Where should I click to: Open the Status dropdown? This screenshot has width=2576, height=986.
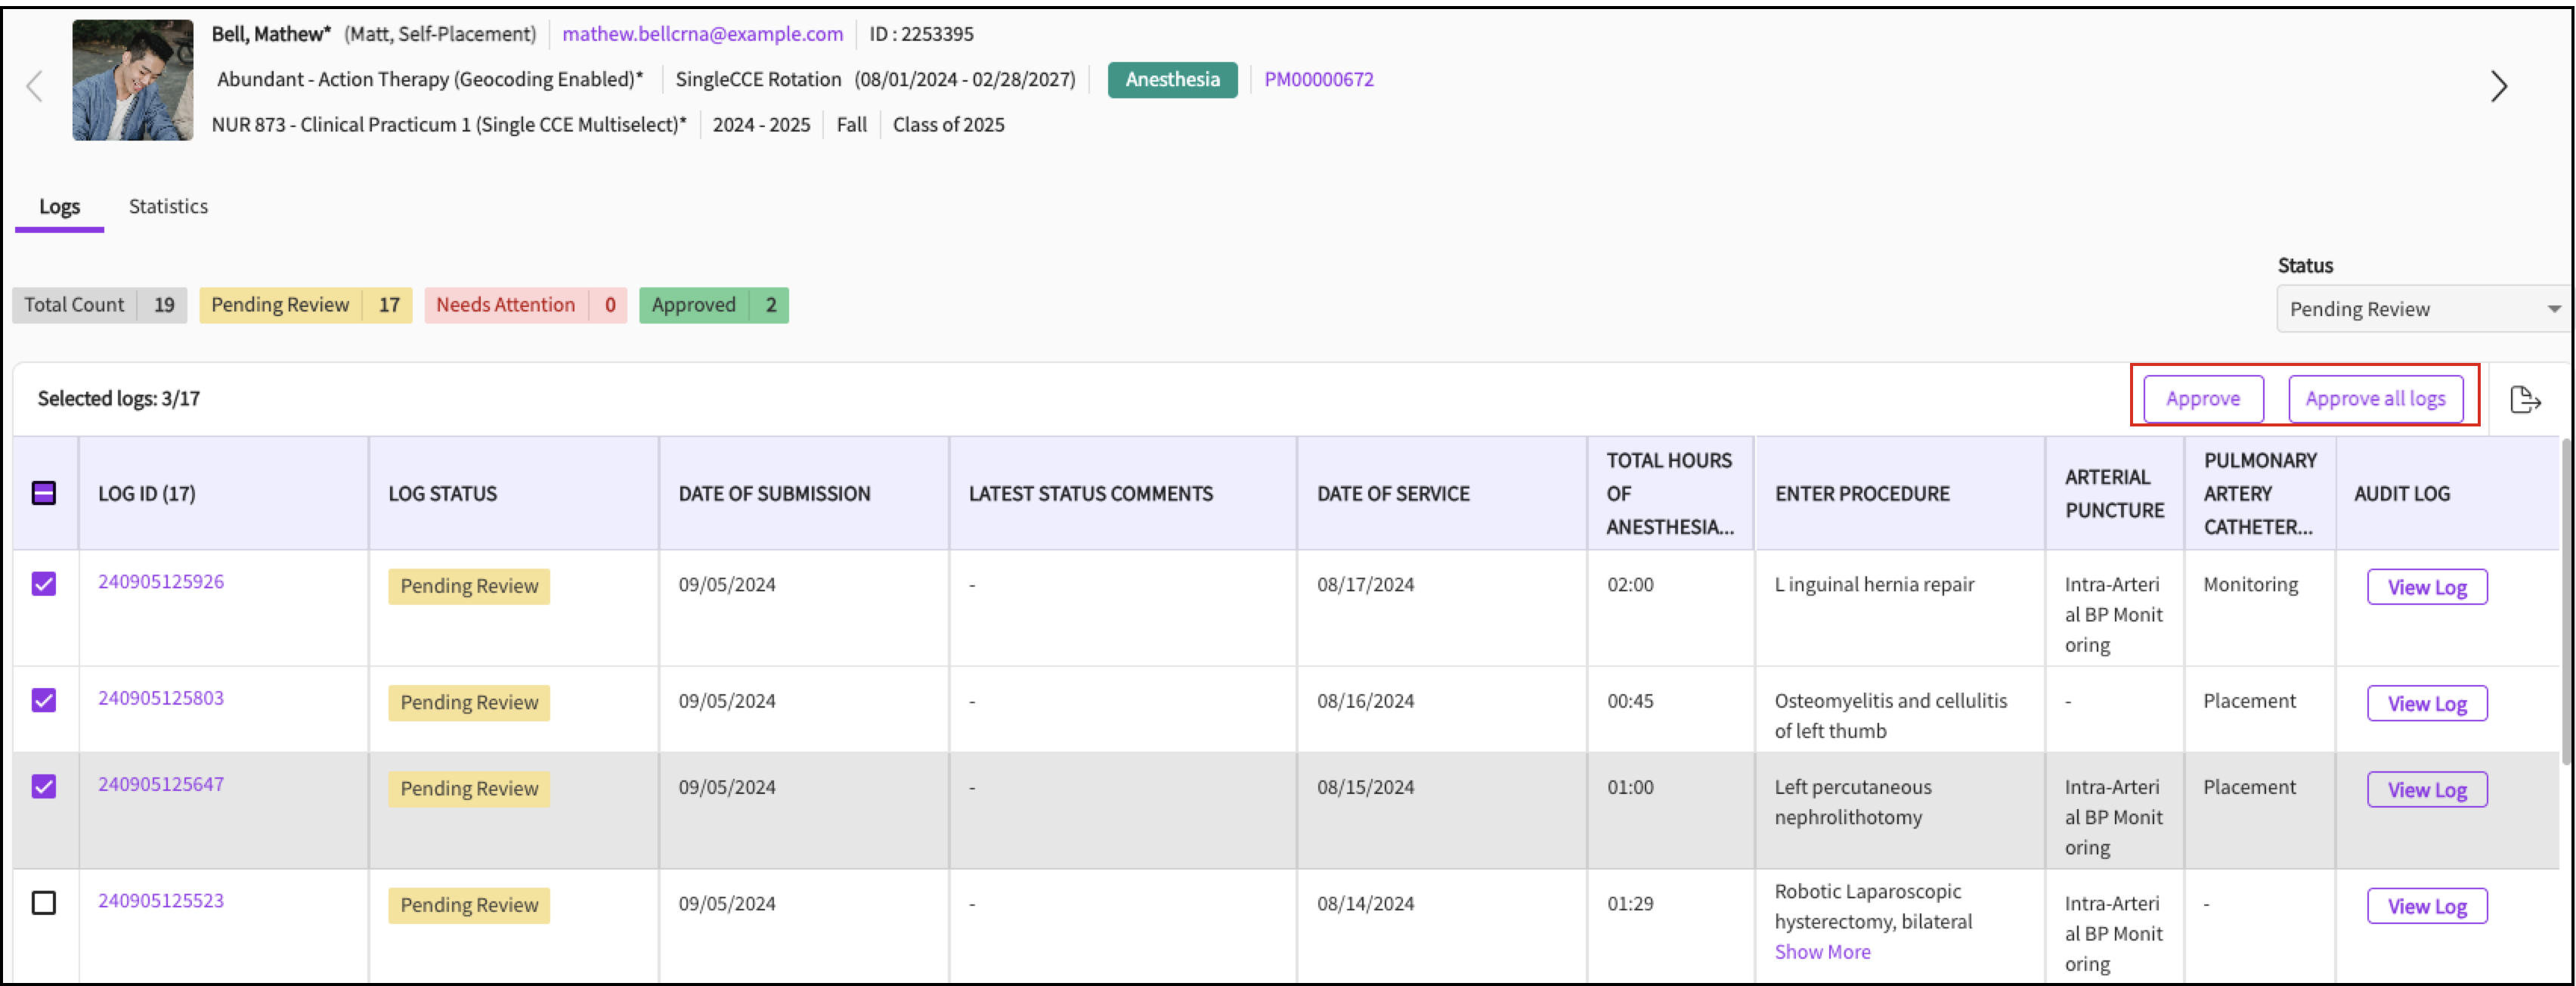point(2422,309)
